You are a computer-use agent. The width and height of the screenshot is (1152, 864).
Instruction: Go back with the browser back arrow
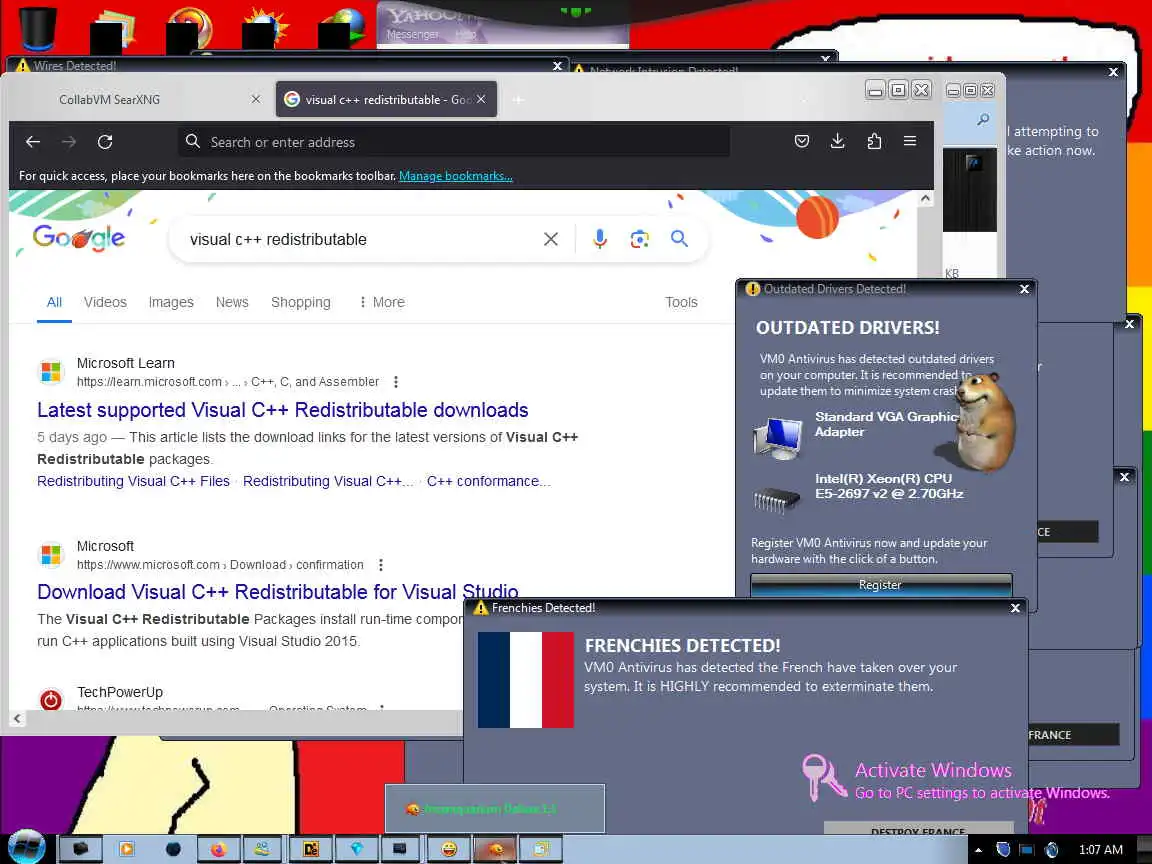[x=33, y=142]
